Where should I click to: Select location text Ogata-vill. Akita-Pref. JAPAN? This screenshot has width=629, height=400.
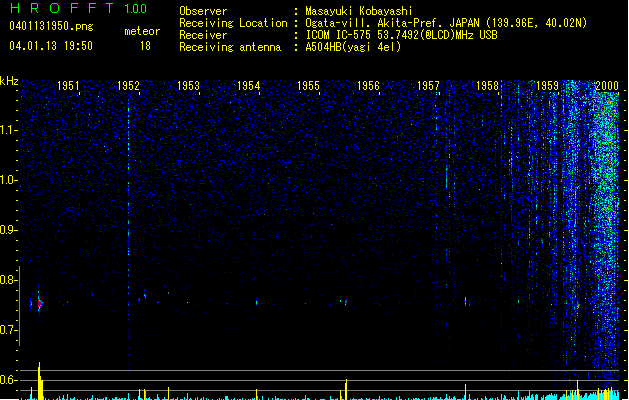[392, 23]
